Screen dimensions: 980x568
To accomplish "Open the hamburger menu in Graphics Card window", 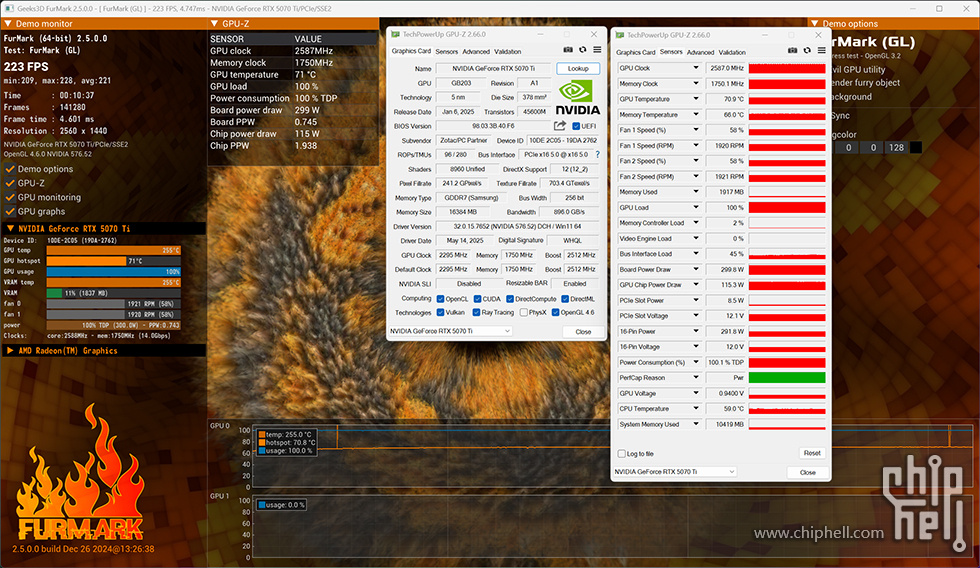I will pos(597,50).
